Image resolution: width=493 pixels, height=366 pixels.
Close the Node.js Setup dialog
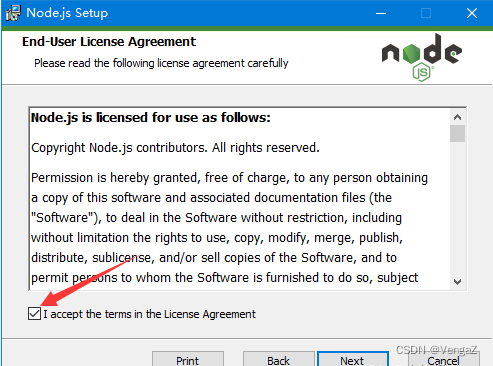click(472, 13)
